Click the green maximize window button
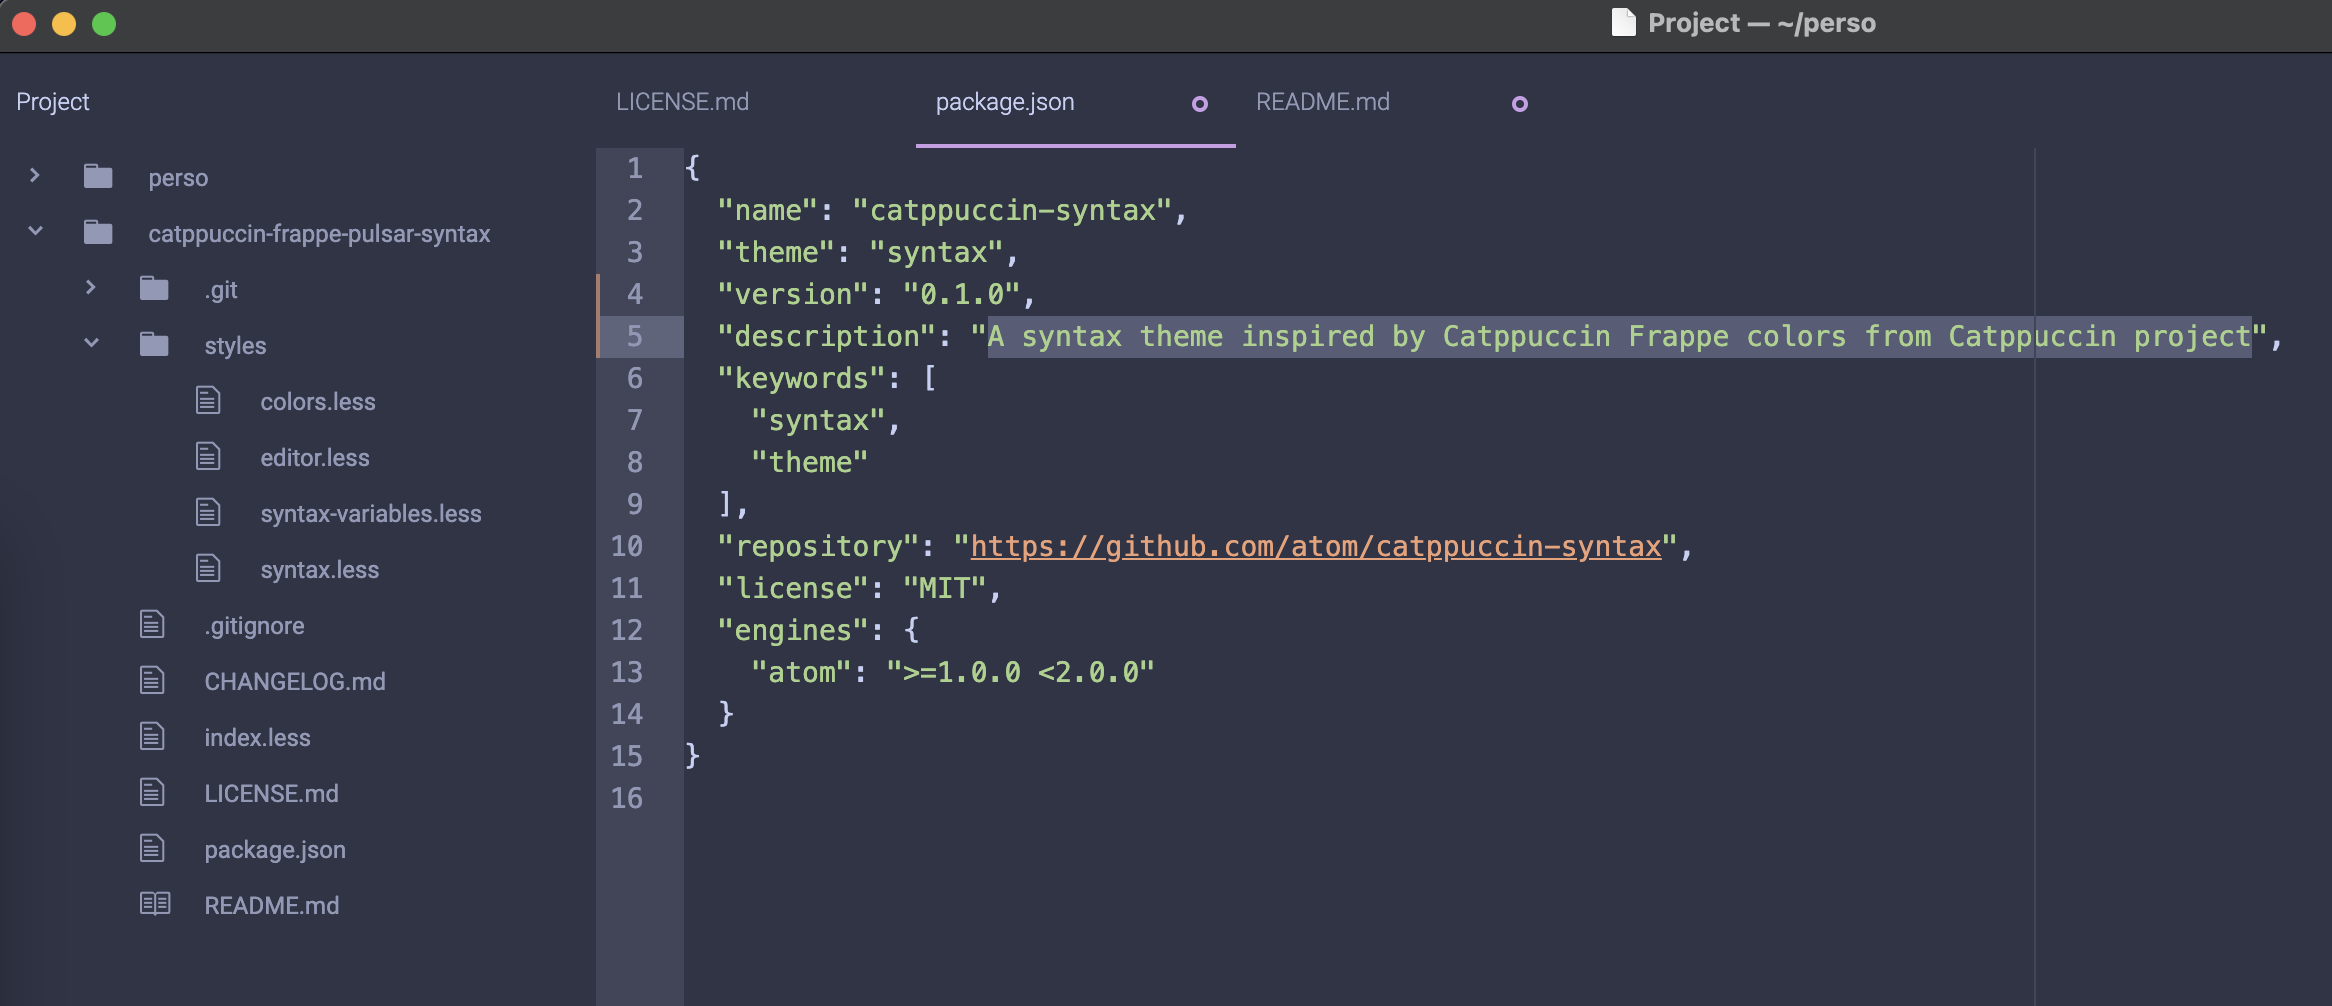2332x1006 pixels. click(x=104, y=24)
